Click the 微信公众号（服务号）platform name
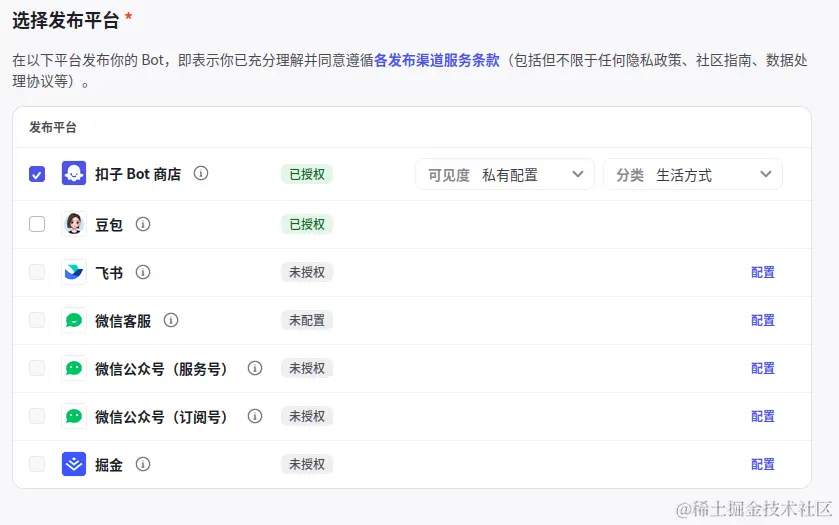 (x=162, y=369)
